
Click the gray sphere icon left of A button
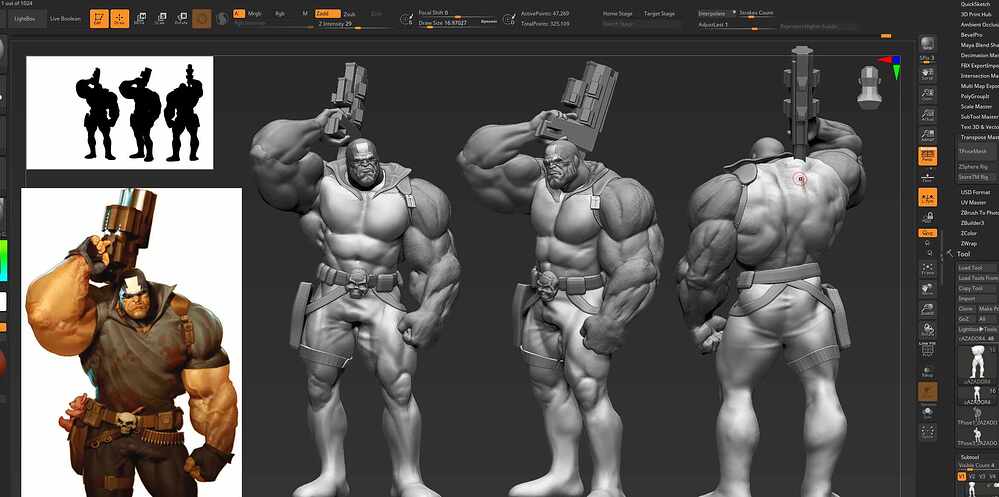tap(222, 18)
